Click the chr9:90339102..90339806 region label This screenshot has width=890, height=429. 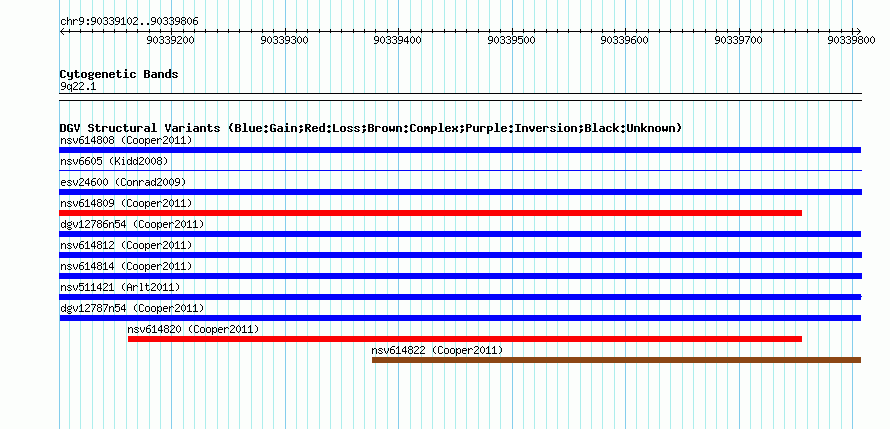129,22
